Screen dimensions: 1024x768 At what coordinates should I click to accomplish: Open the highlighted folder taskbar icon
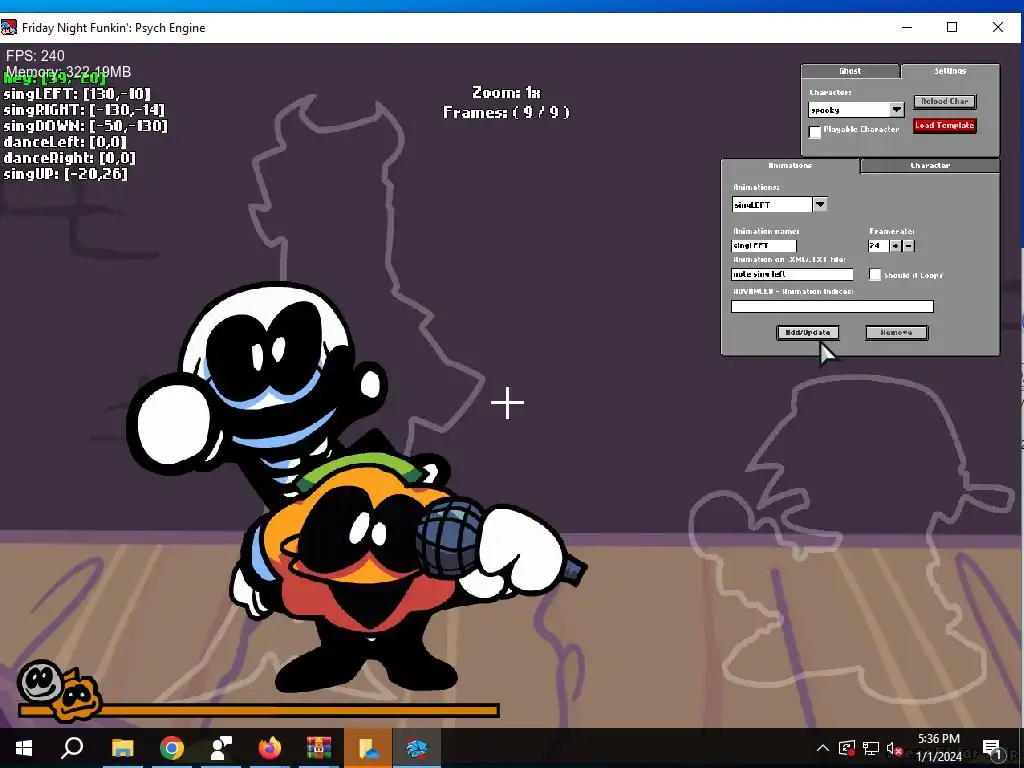click(368, 748)
